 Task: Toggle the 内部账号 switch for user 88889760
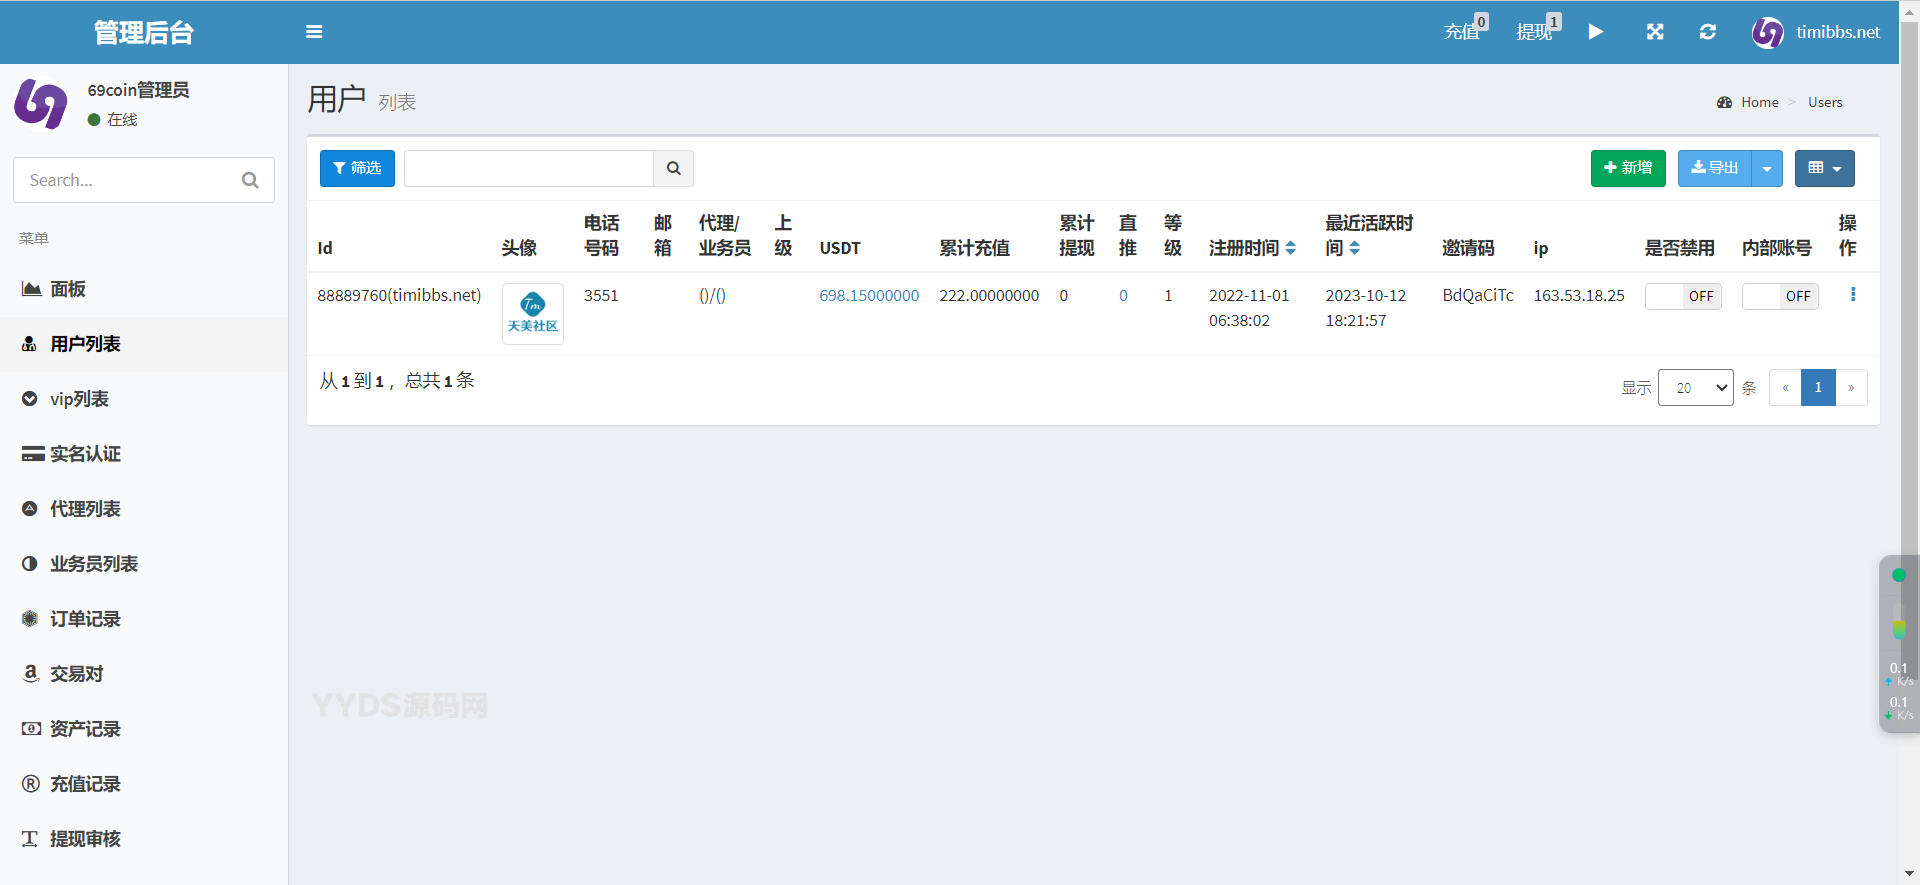[x=1780, y=296]
